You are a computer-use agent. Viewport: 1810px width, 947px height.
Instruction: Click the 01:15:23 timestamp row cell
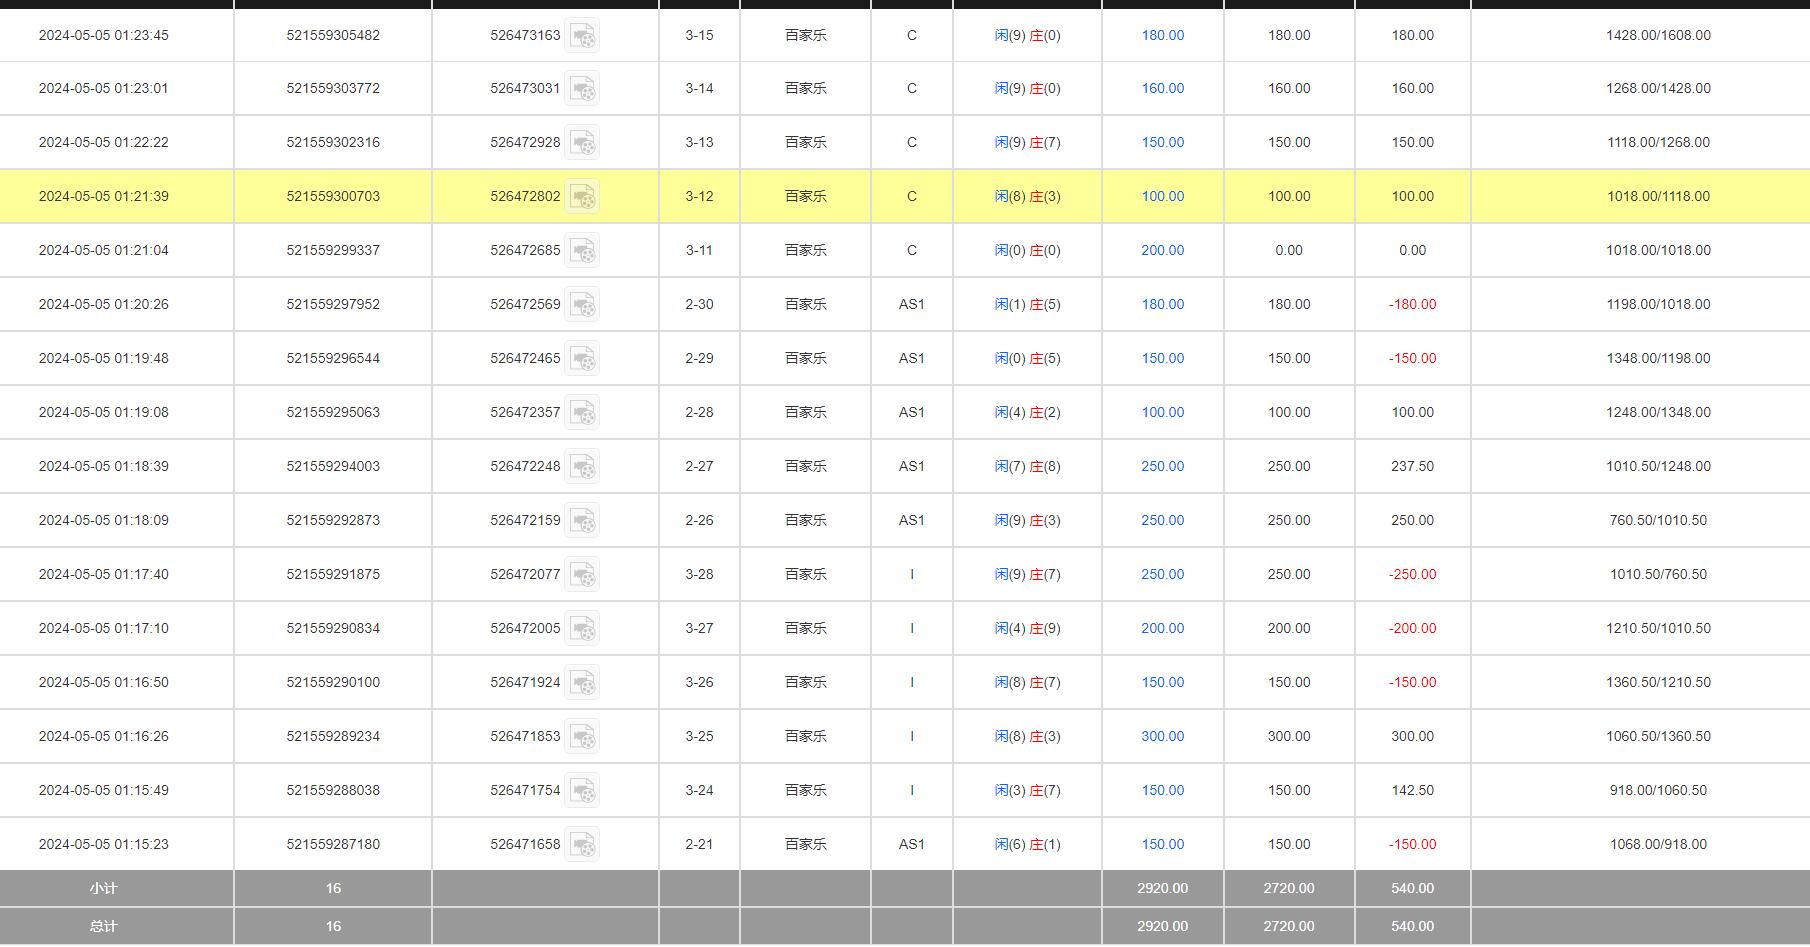[104, 845]
